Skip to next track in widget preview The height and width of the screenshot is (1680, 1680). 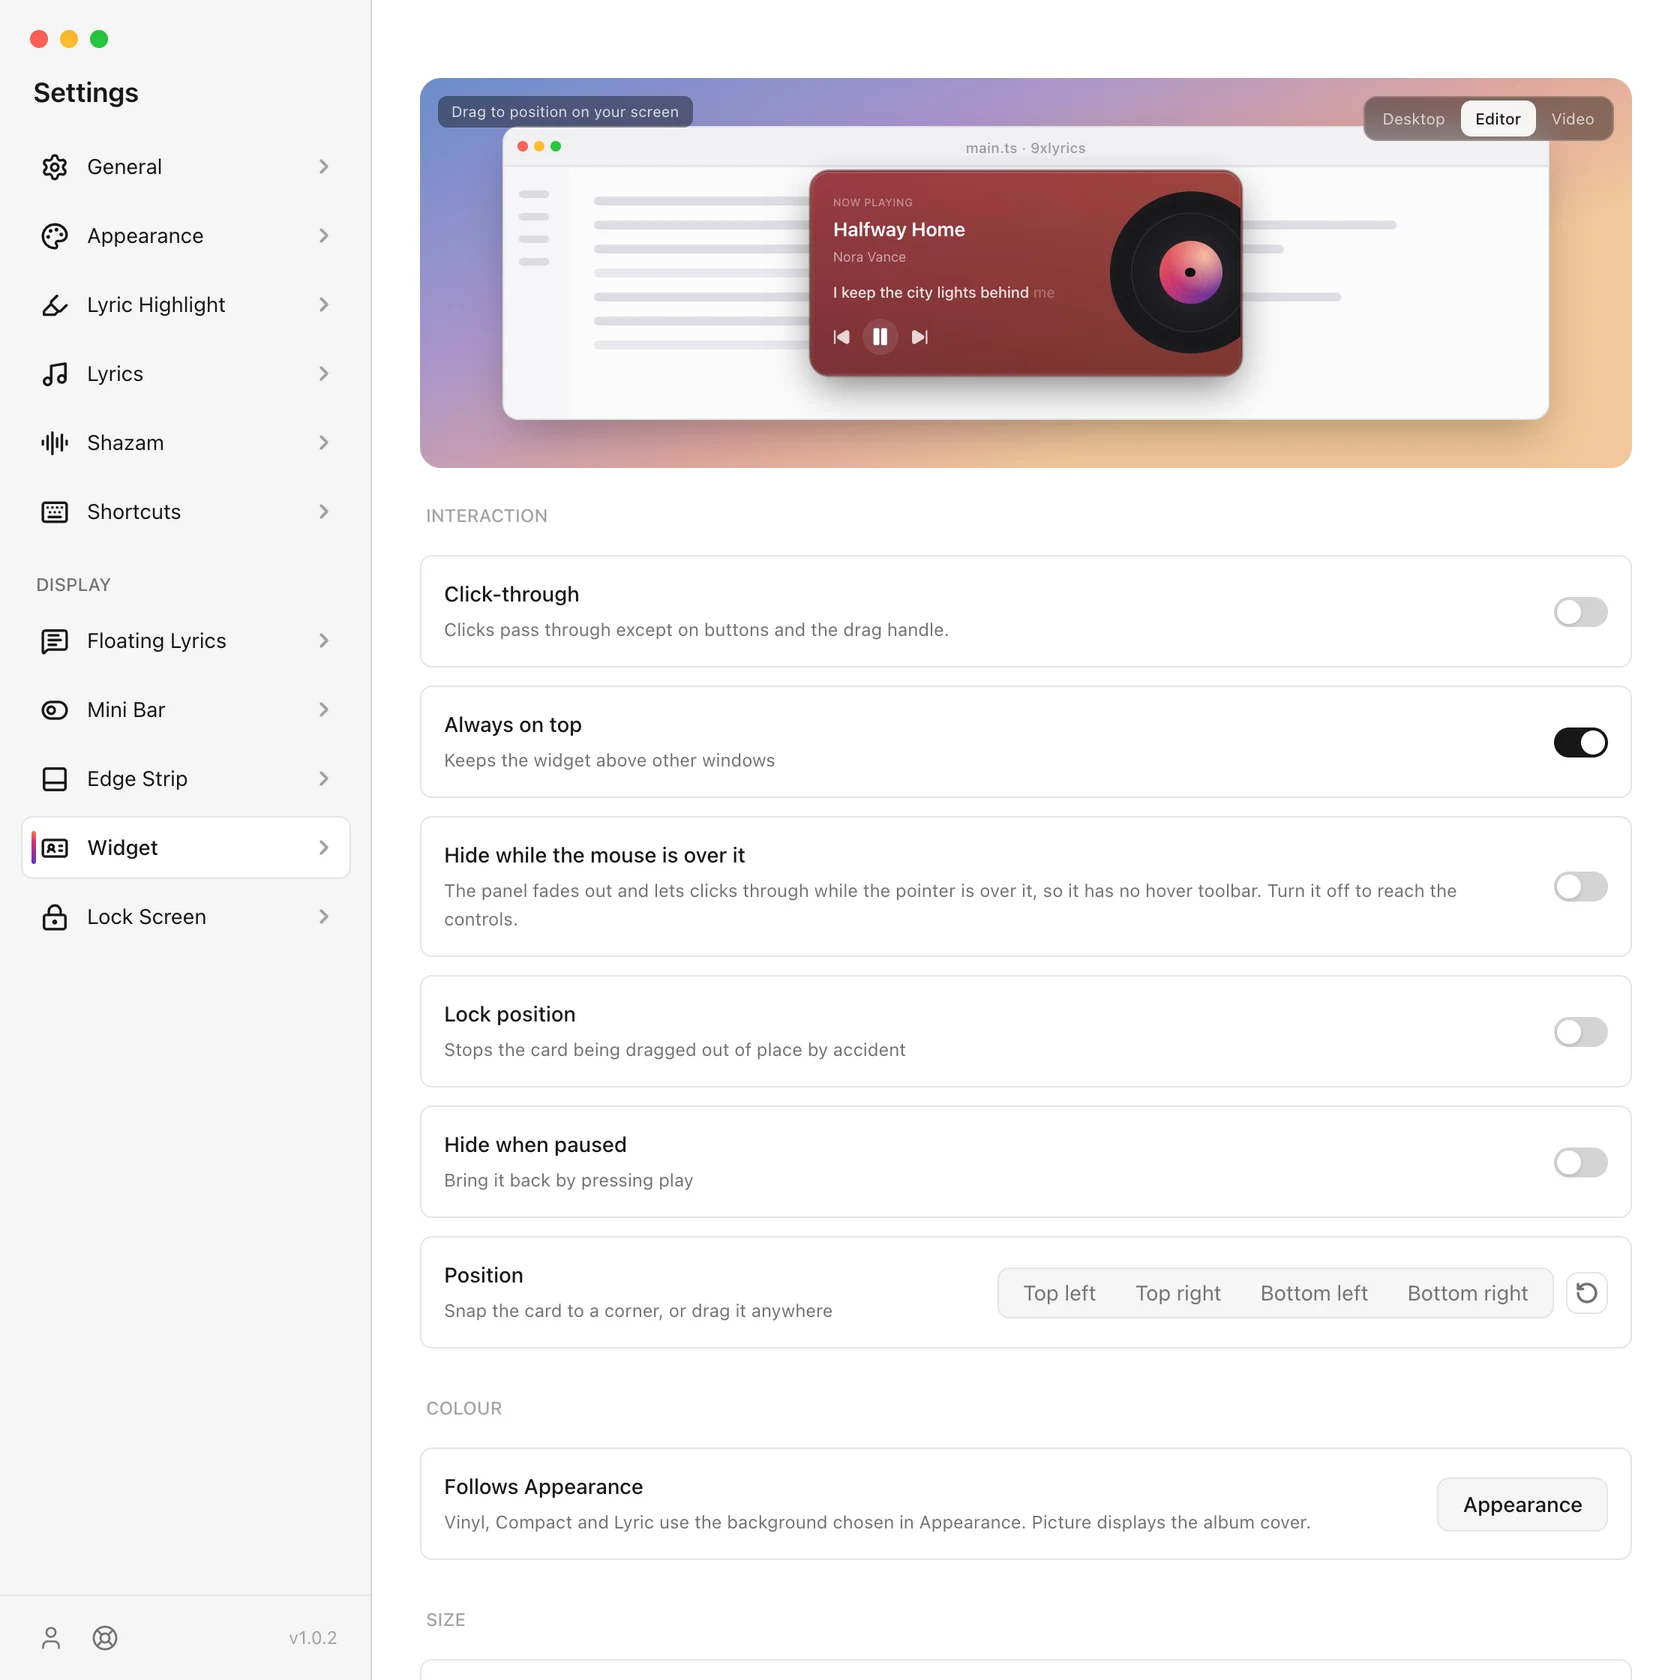[x=920, y=337]
